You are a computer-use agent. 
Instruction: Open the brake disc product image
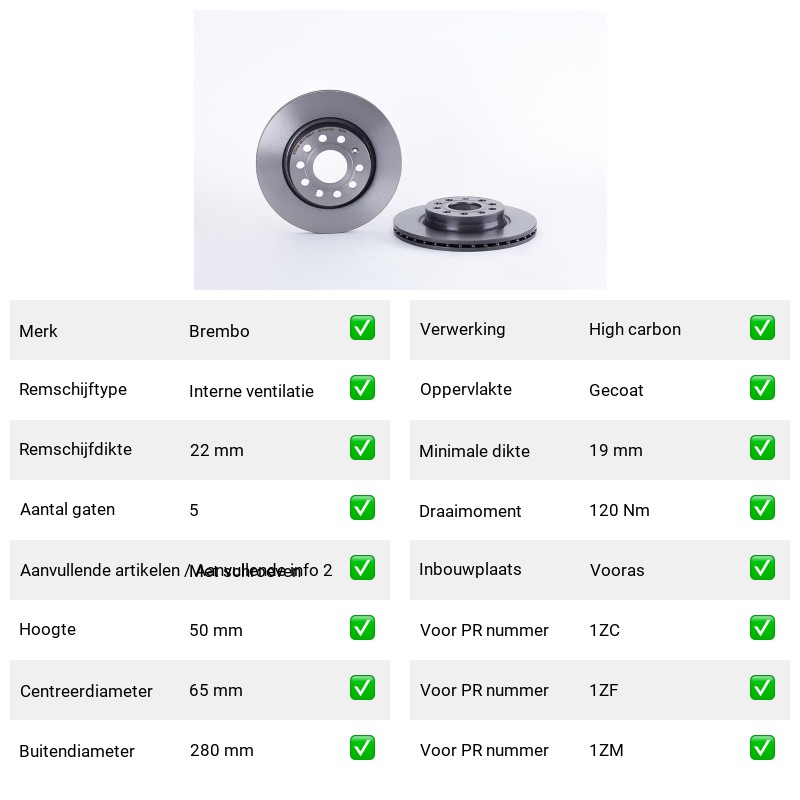400,150
